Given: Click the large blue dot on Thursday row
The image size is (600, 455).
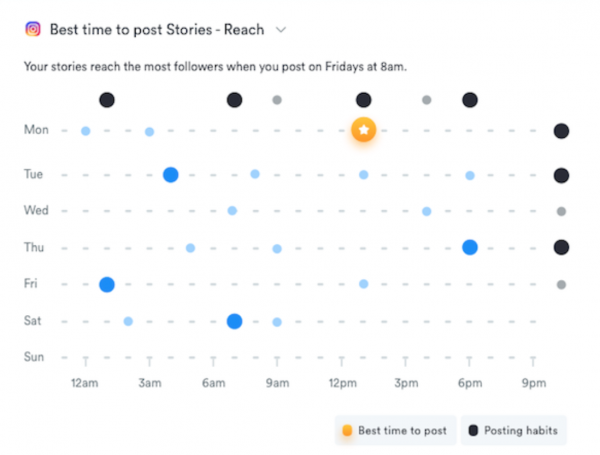Looking at the screenshot, I should (469, 247).
